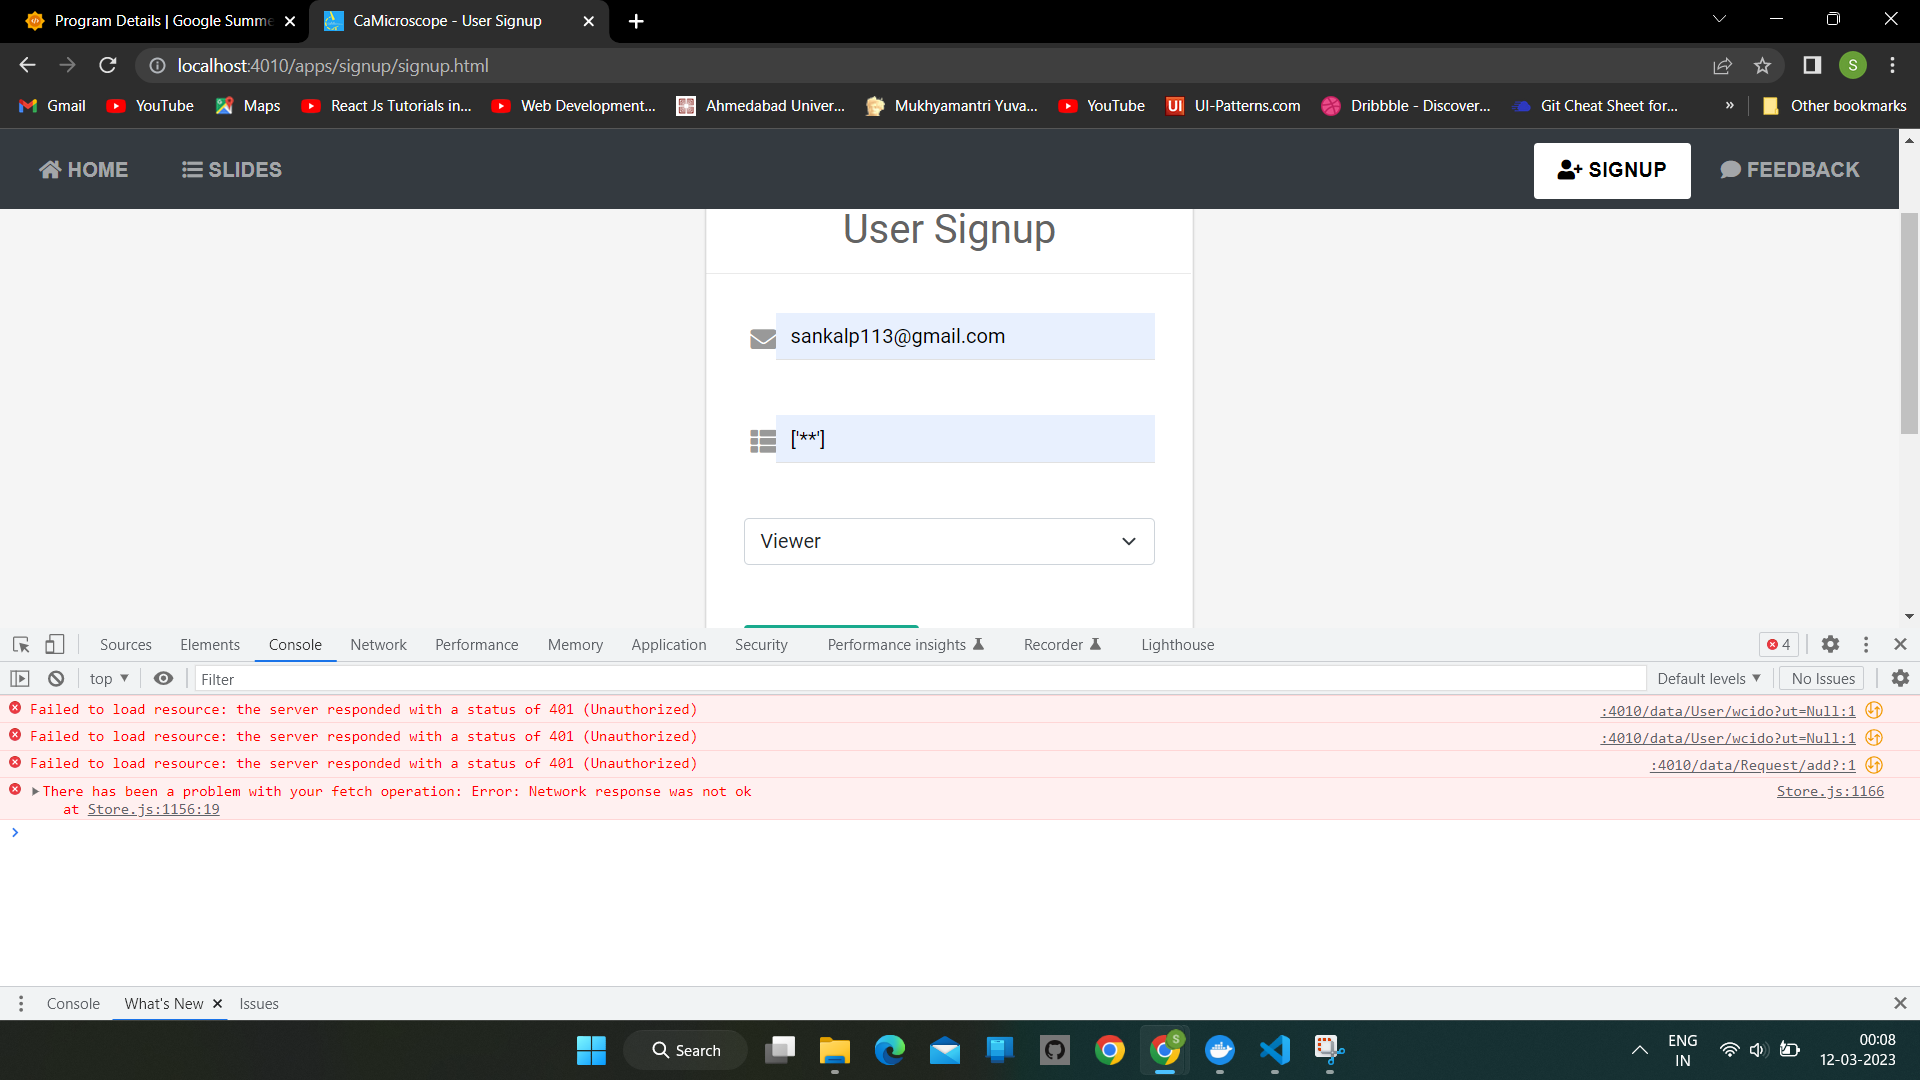
Task: Toggle the device toolbar icon
Action: (55, 645)
